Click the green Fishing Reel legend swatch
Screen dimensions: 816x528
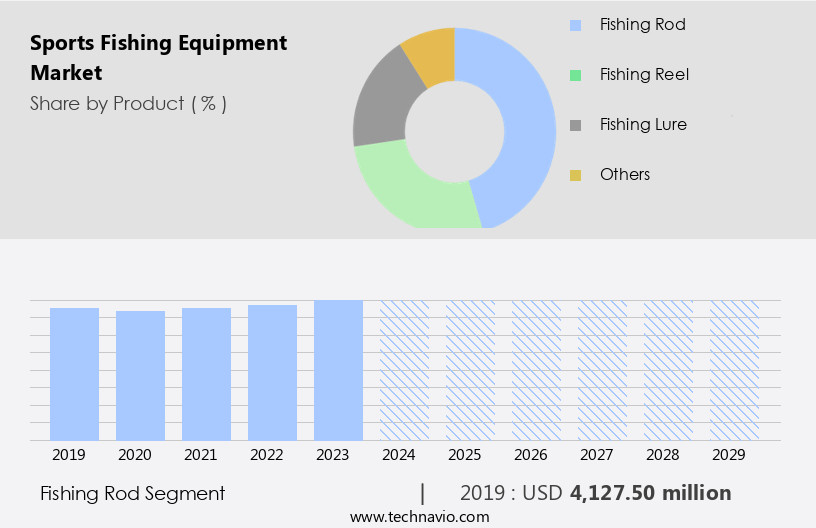point(575,75)
